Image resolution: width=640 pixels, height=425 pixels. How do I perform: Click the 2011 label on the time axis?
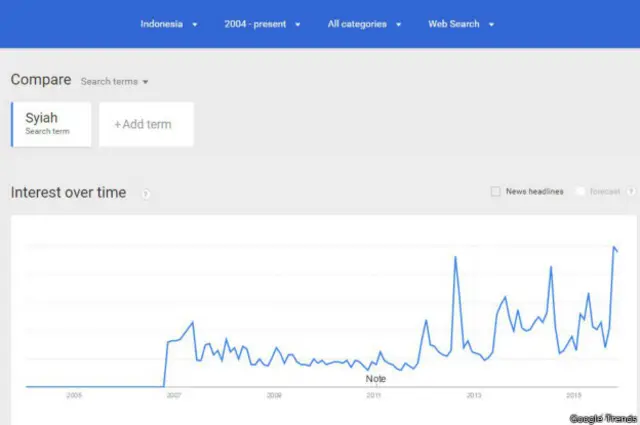374,395
